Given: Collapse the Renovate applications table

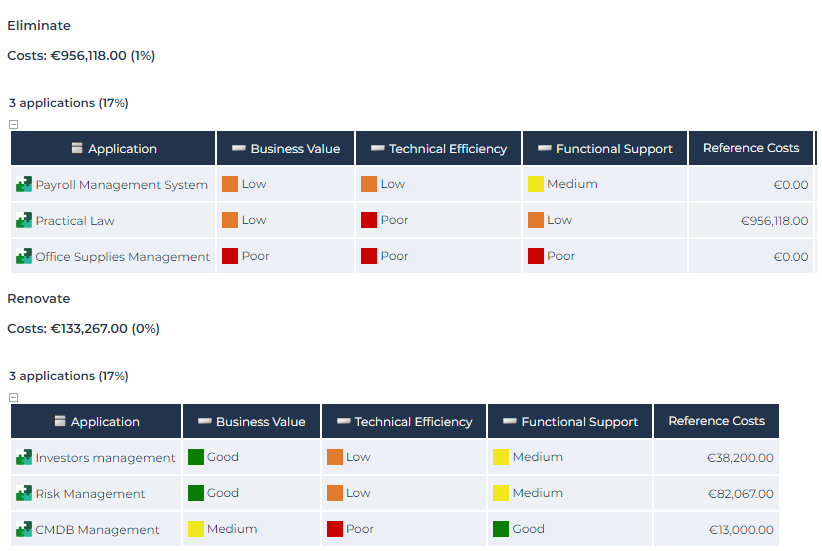Looking at the screenshot, I should [13, 398].
